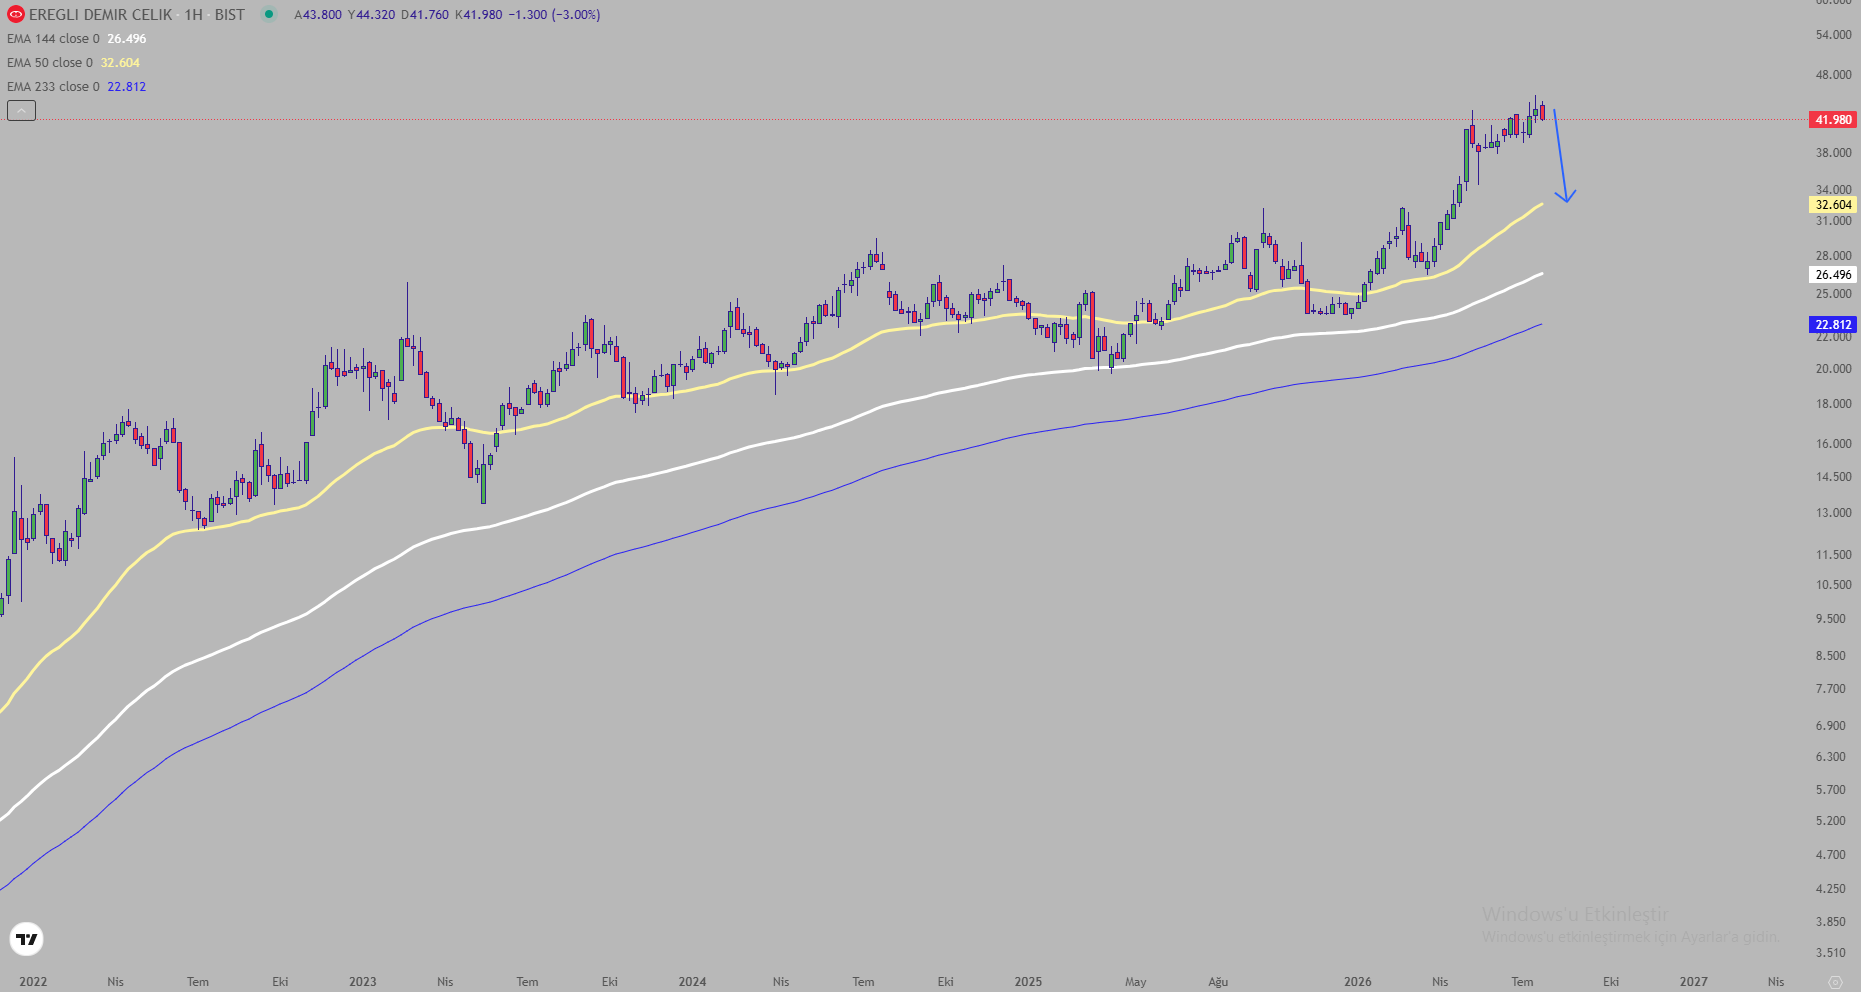Click the 6.900 price scale label
The height and width of the screenshot is (992, 1861).
[x=1831, y=726]
